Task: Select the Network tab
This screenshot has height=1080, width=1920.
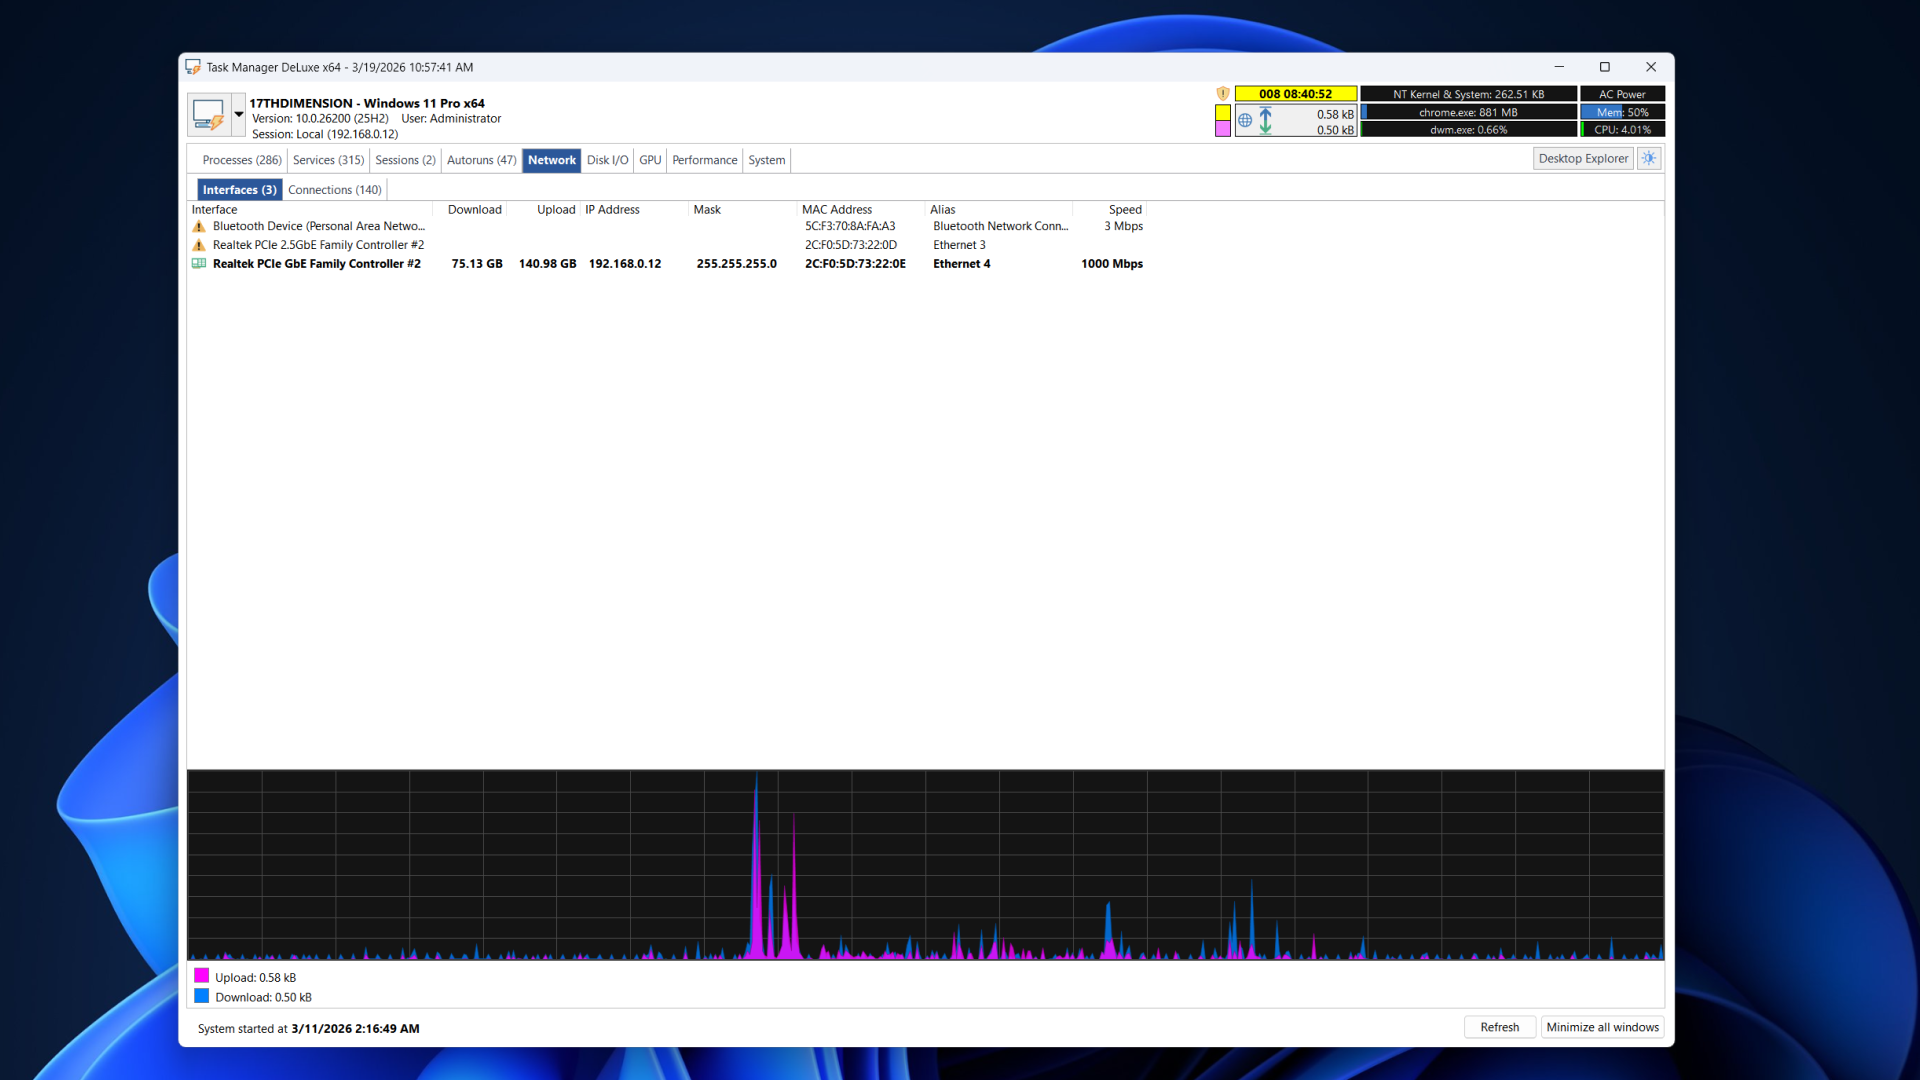Action: pyautogui.click(x=551, y=160)
